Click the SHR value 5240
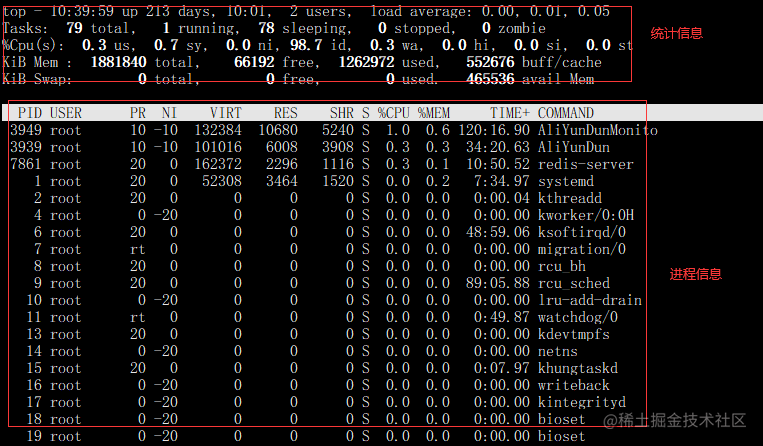This screenshot has width=763, height=446. tap(338, 130)
